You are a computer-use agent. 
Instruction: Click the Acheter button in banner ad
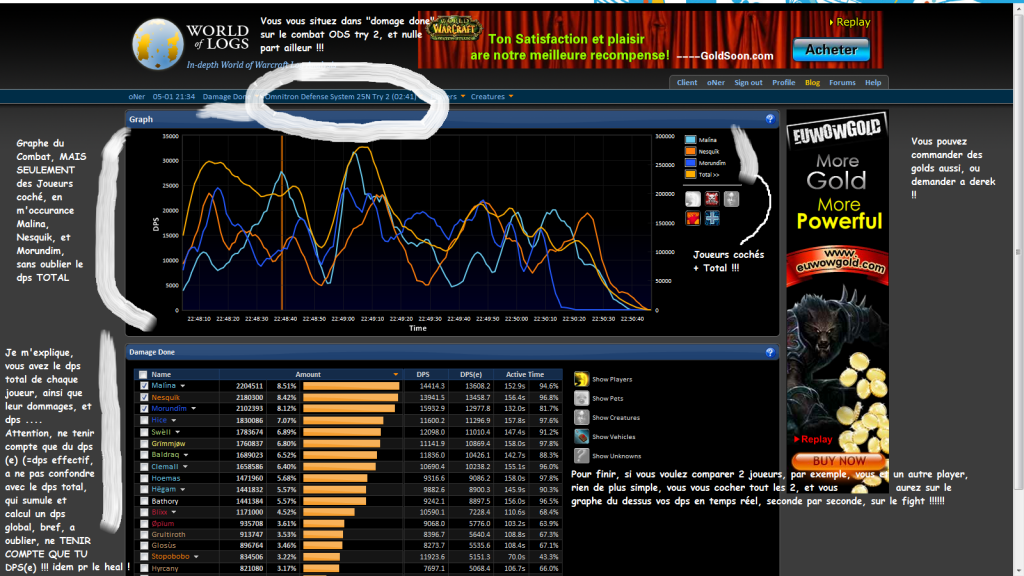[831, 50]
